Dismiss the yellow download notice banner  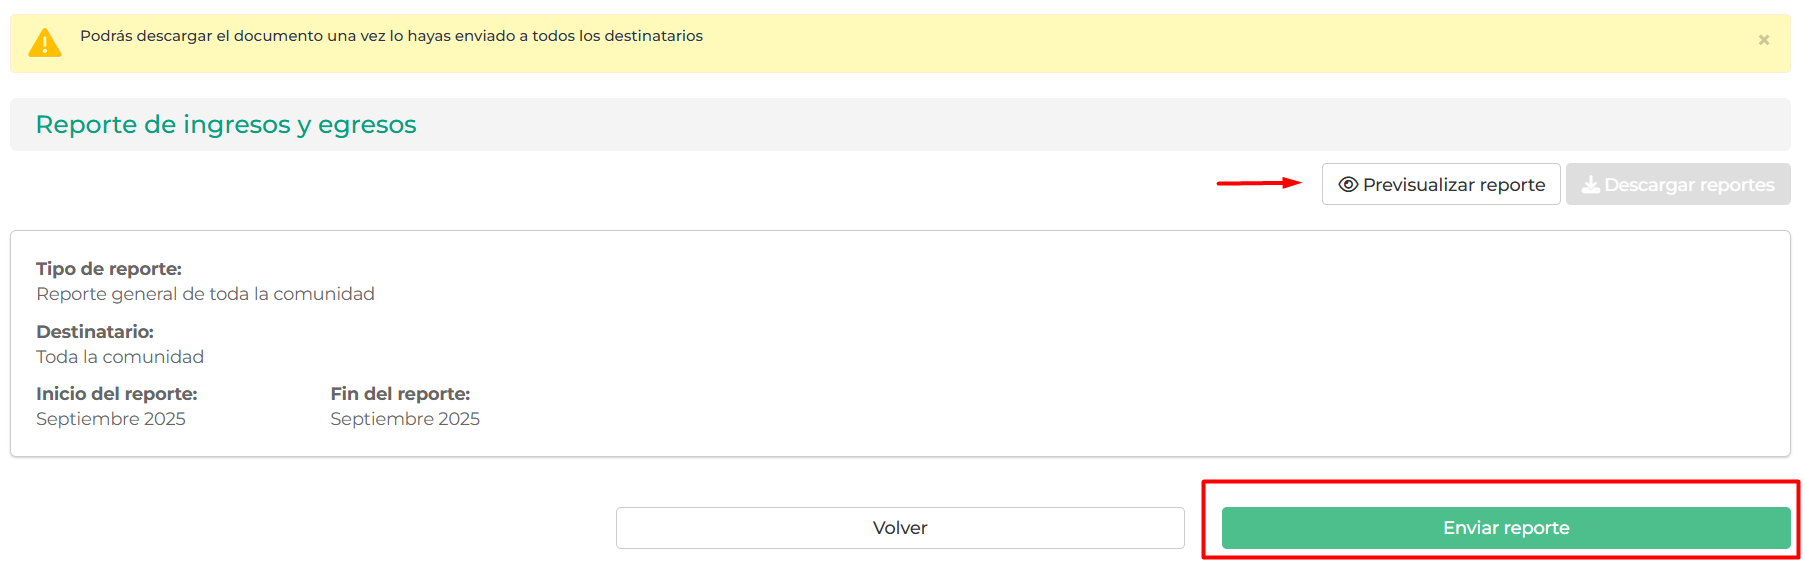click(1764, 40)
